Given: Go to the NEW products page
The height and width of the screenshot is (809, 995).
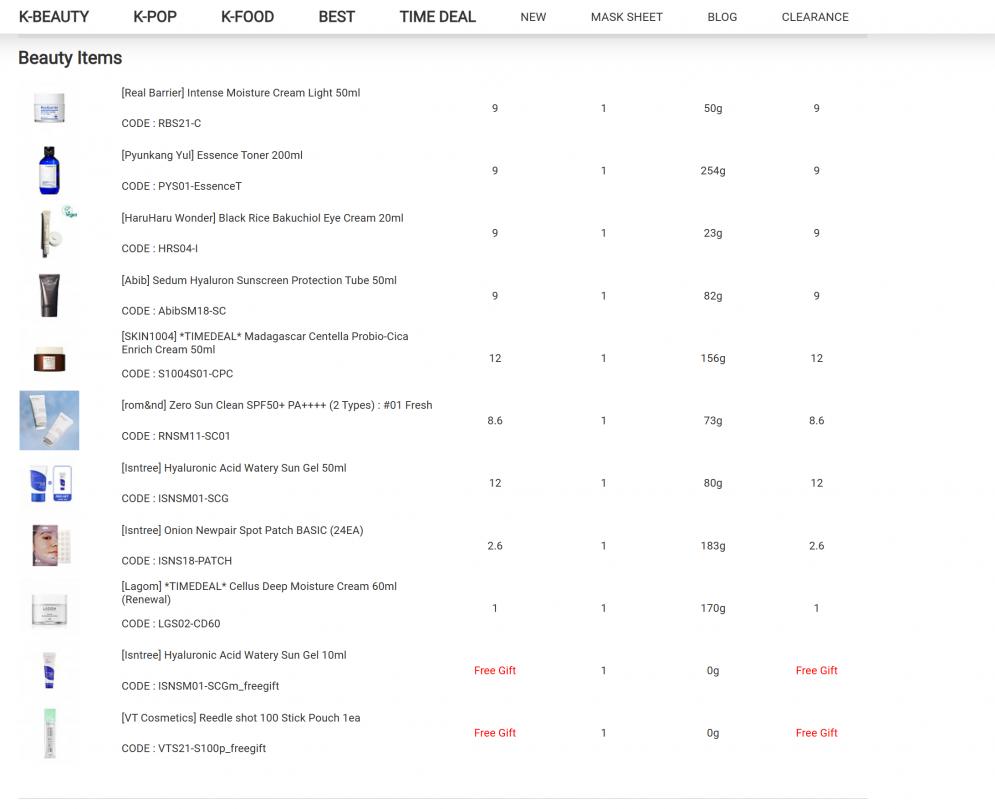Looking at the screenshot, I should 533,17.
